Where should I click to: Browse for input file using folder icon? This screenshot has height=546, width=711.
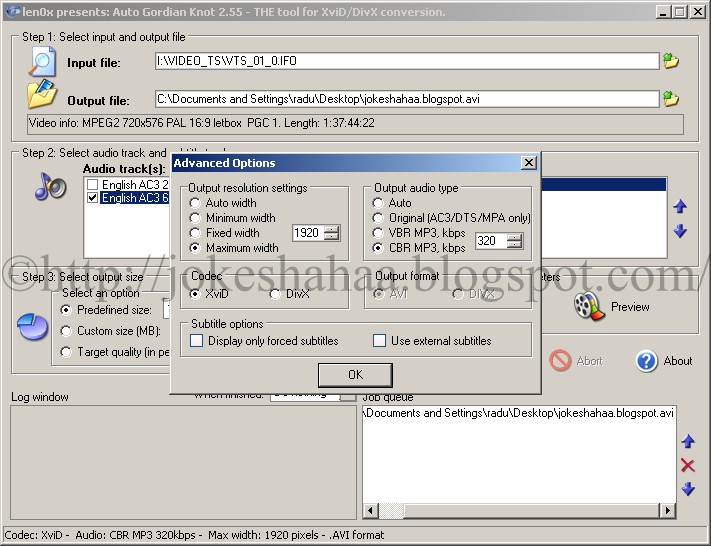(671, 60)
